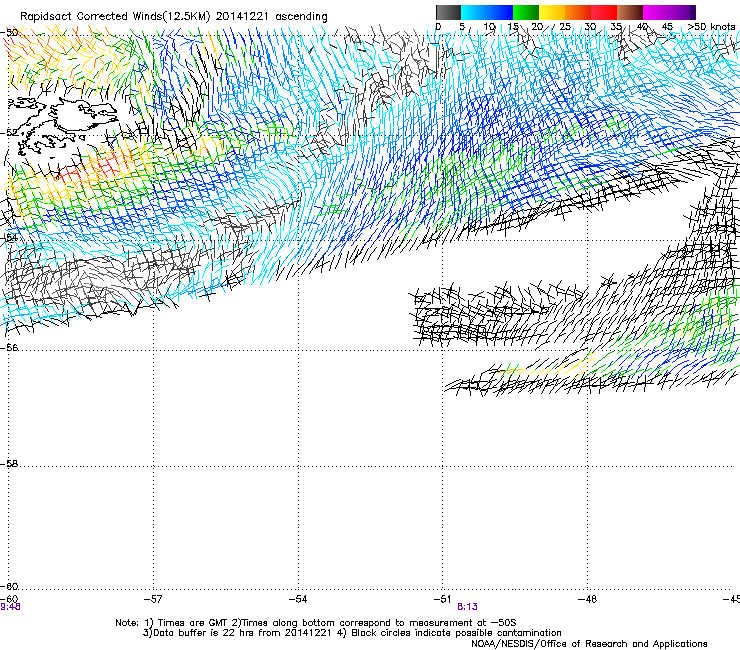Click the NOAA/NESDIS credit line
The image size is (740, 650).
coord(589,644)
